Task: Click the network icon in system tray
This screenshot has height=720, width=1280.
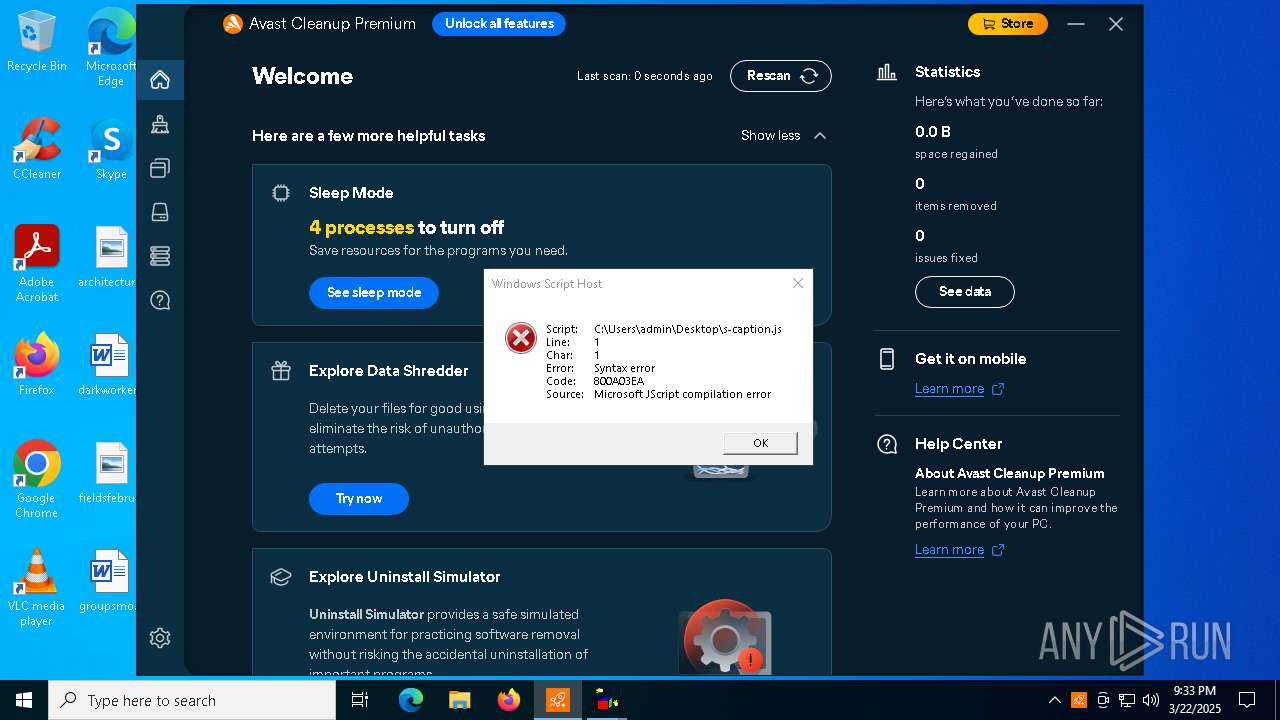Action: point(1127,700)
